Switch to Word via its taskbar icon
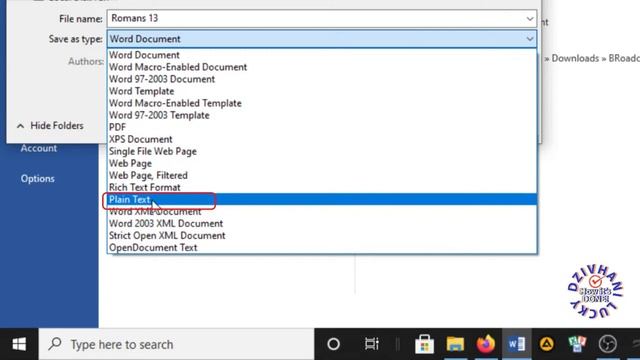This screenshot has width=640, height=360. tap(516, 344)
